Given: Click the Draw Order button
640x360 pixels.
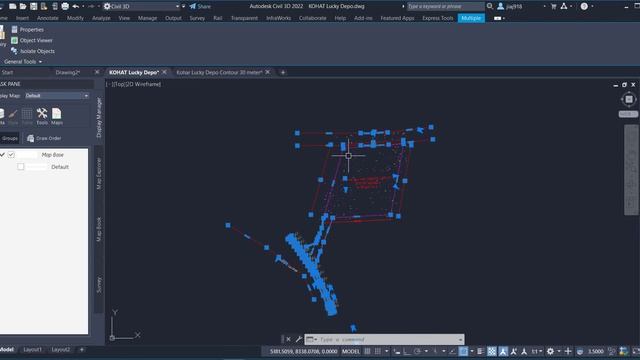Looking at the screenshot, I should pyautogui.click(x=44, y=138).
